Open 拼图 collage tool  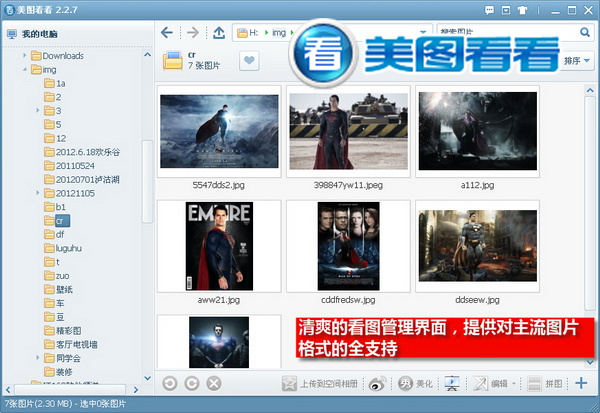click(x=545, y=384)
